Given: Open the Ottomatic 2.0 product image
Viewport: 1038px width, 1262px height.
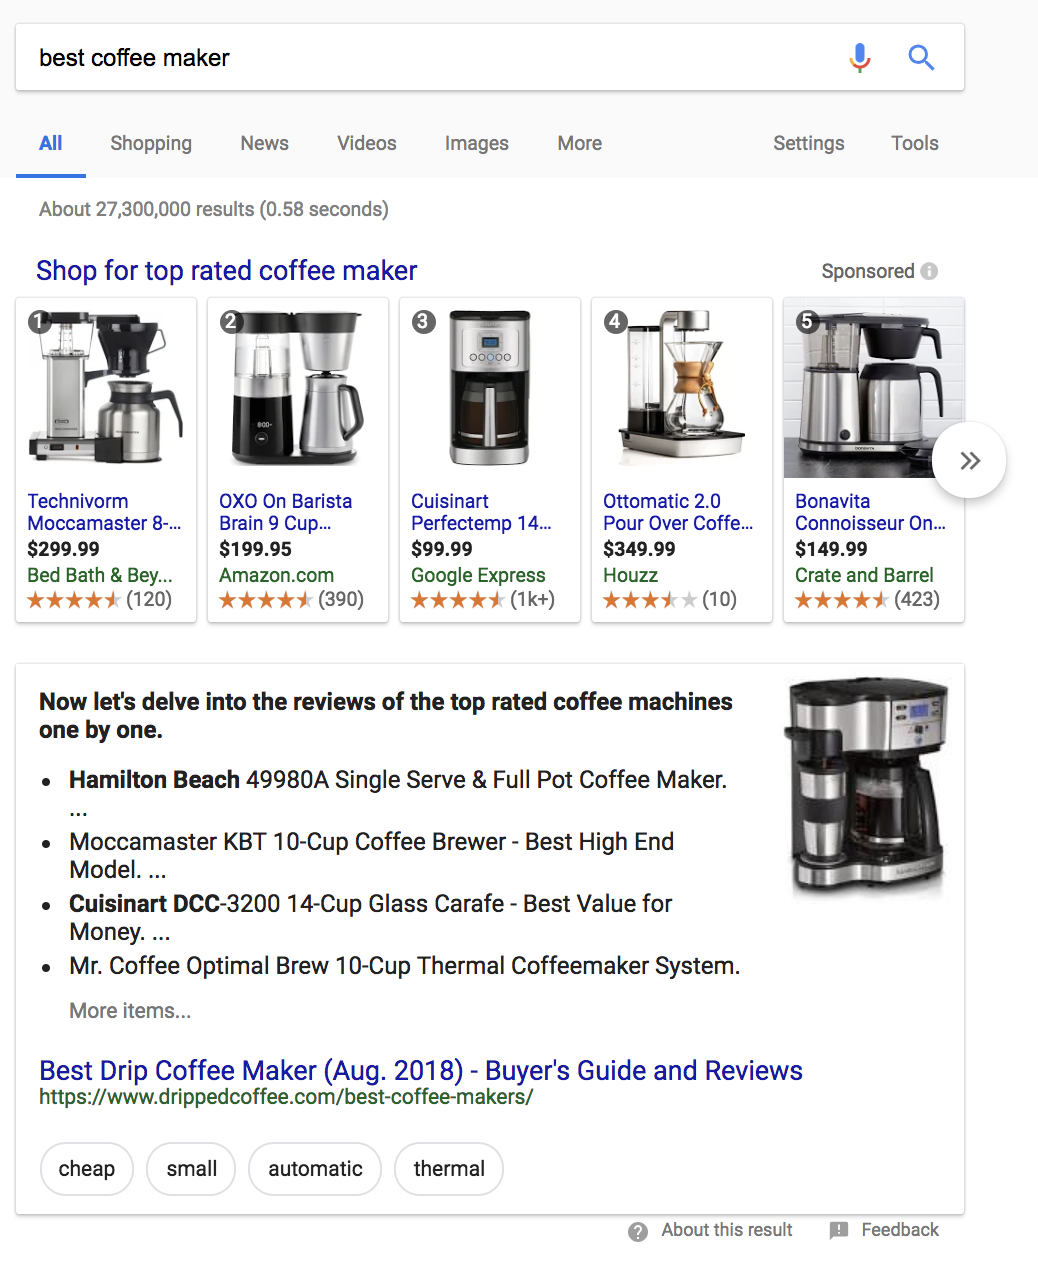Looking at the screenshot, I should (x=682, y=388).
